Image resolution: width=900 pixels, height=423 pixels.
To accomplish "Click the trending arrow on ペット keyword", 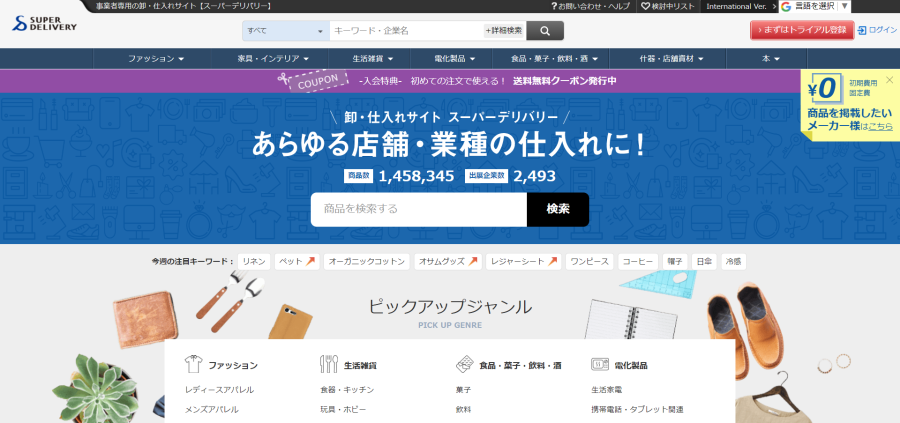I will 311,262.
